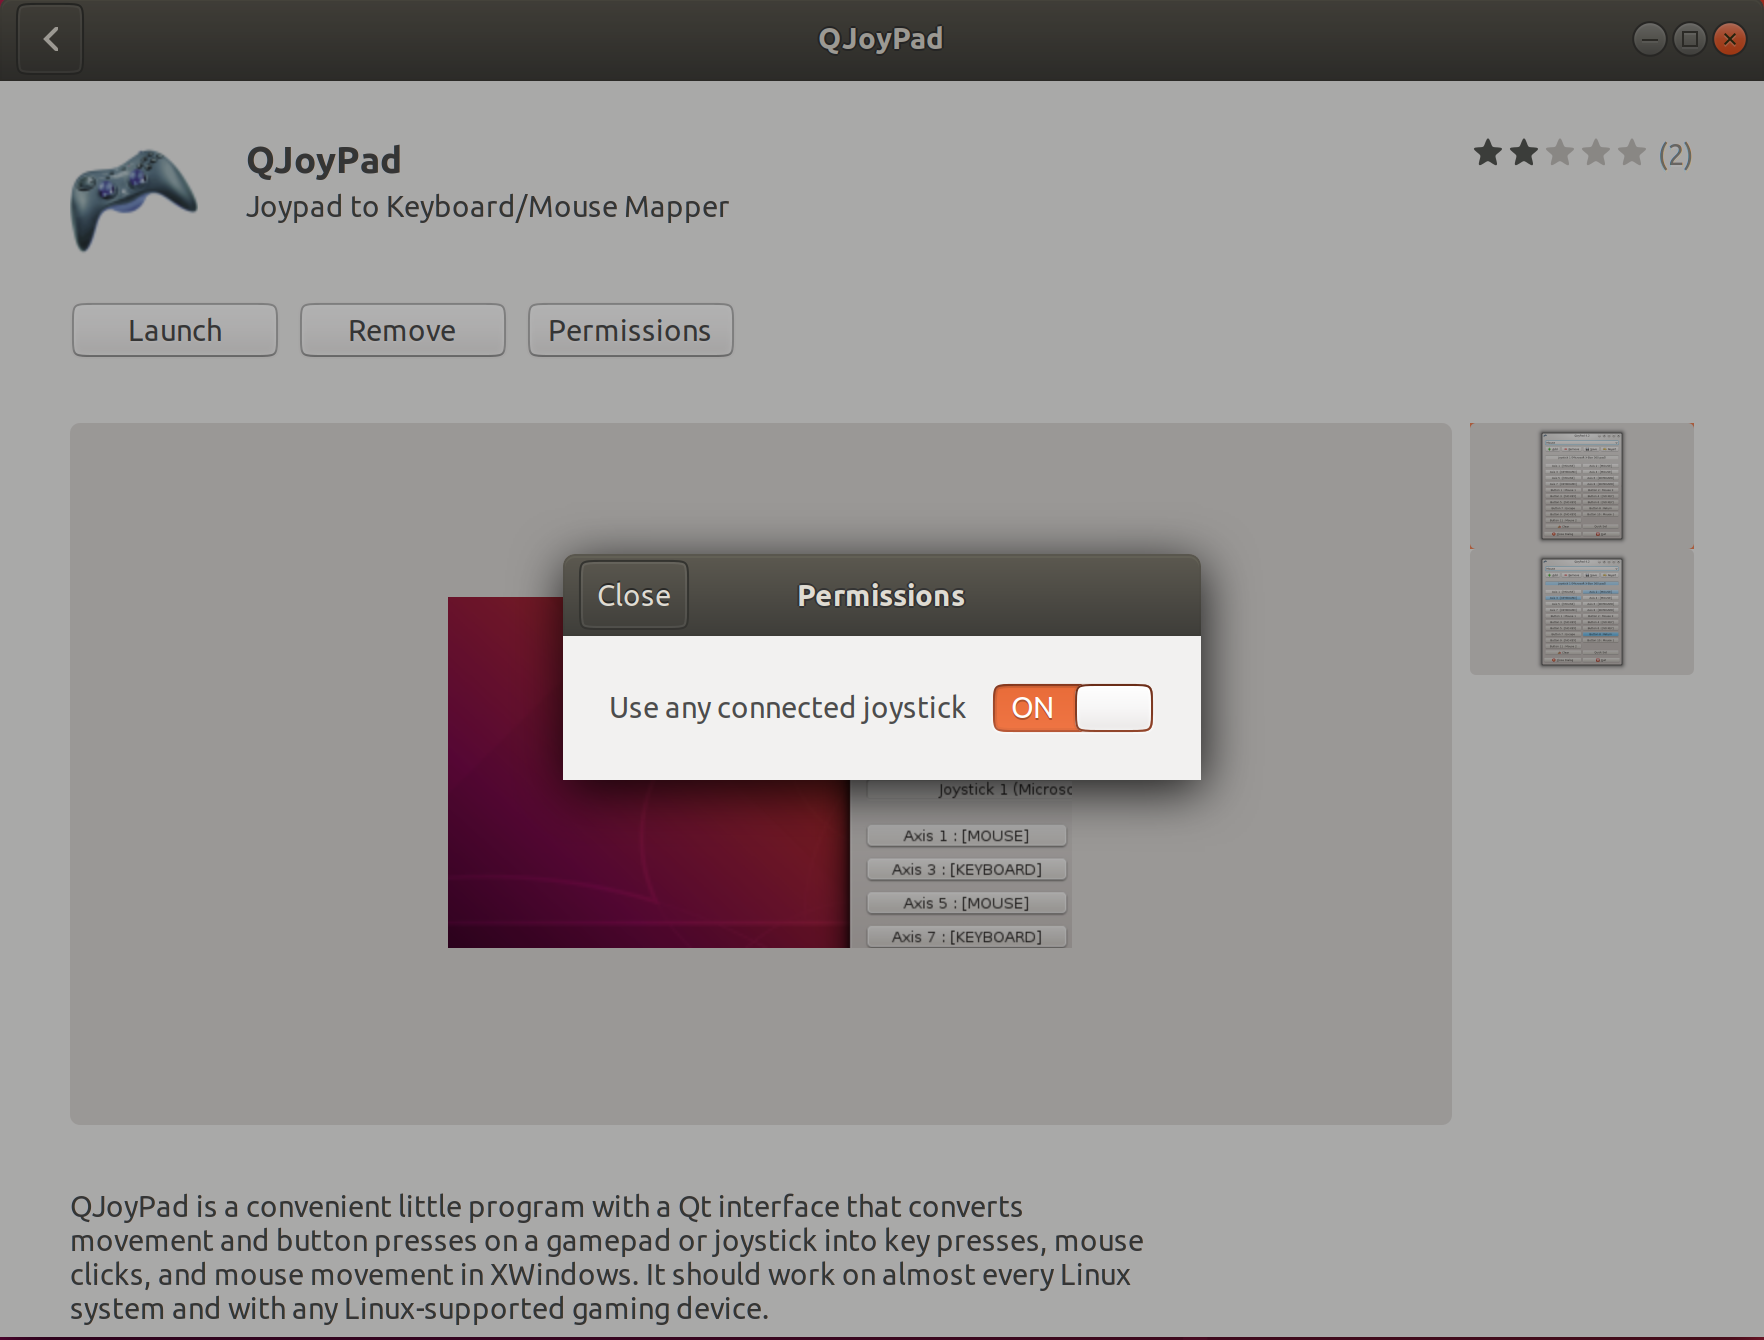This screenshot has height=1340, width=1764.
Task: Select the fourth rating star
Action: [1595, 153]
